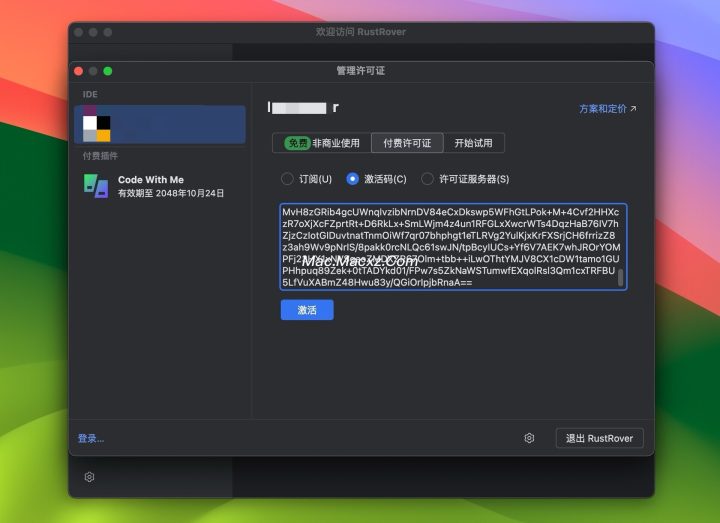Switch to 免费 非商业使用 tab
This screenshot has height=523, width=720.
tap(321, 143)
